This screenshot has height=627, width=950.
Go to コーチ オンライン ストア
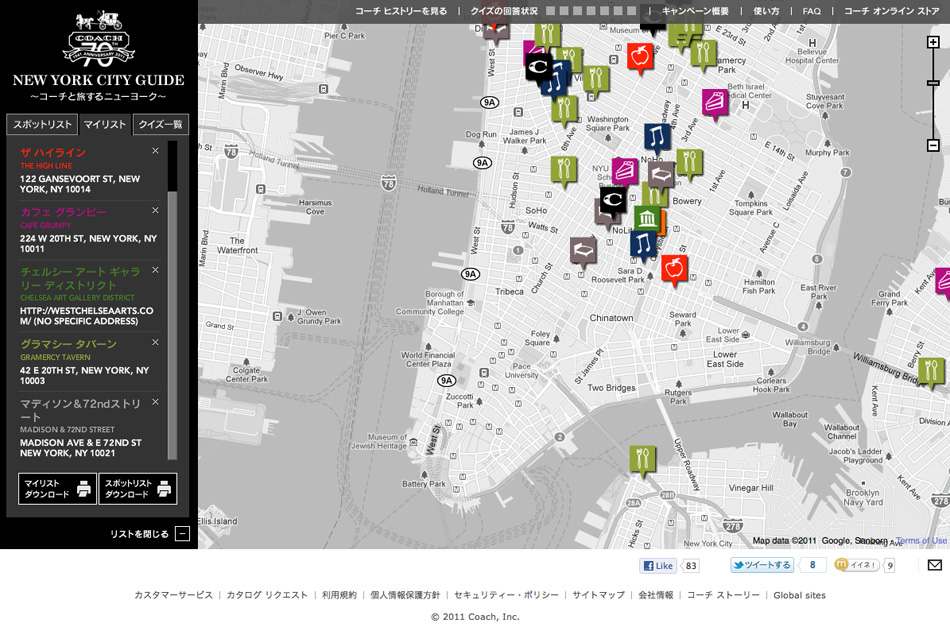pyautogui.click(x=891, y=11)
